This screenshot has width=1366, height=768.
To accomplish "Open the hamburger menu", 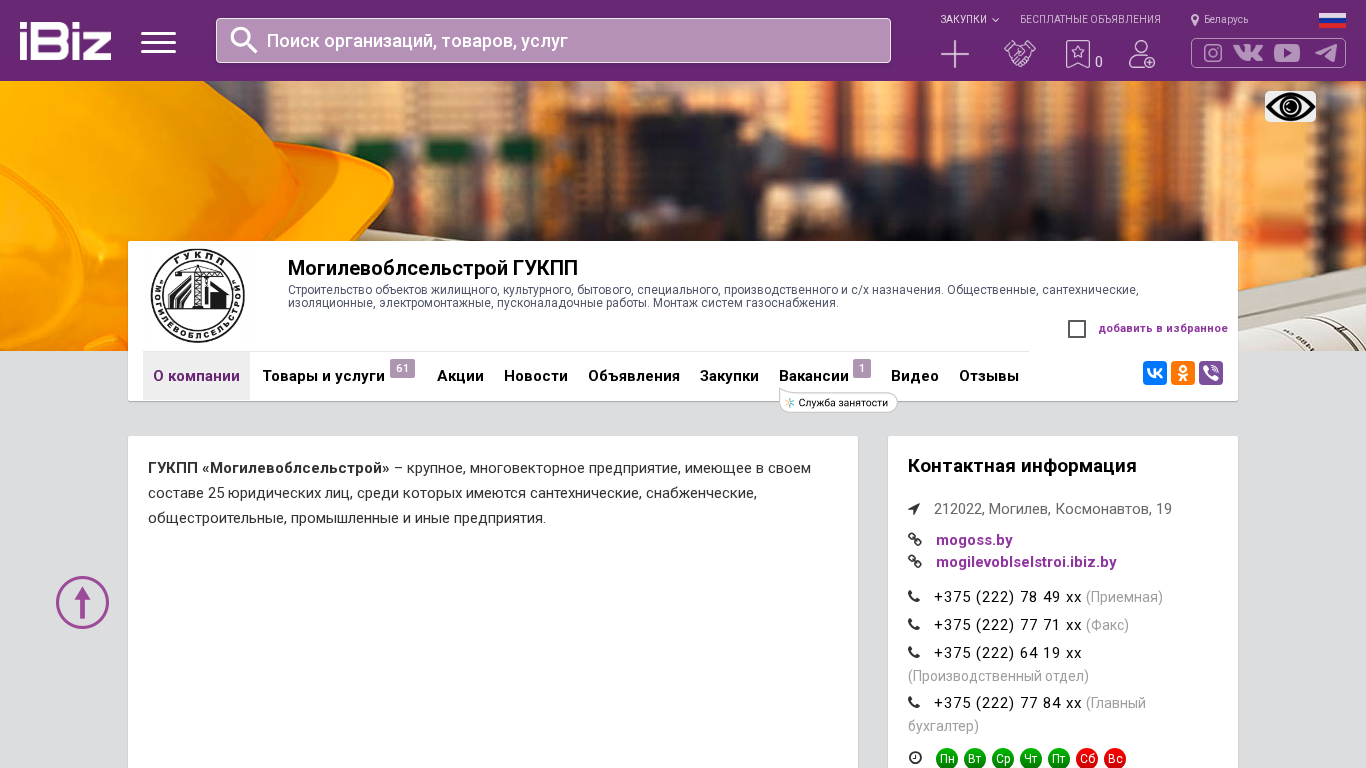I will pos(158,42).
